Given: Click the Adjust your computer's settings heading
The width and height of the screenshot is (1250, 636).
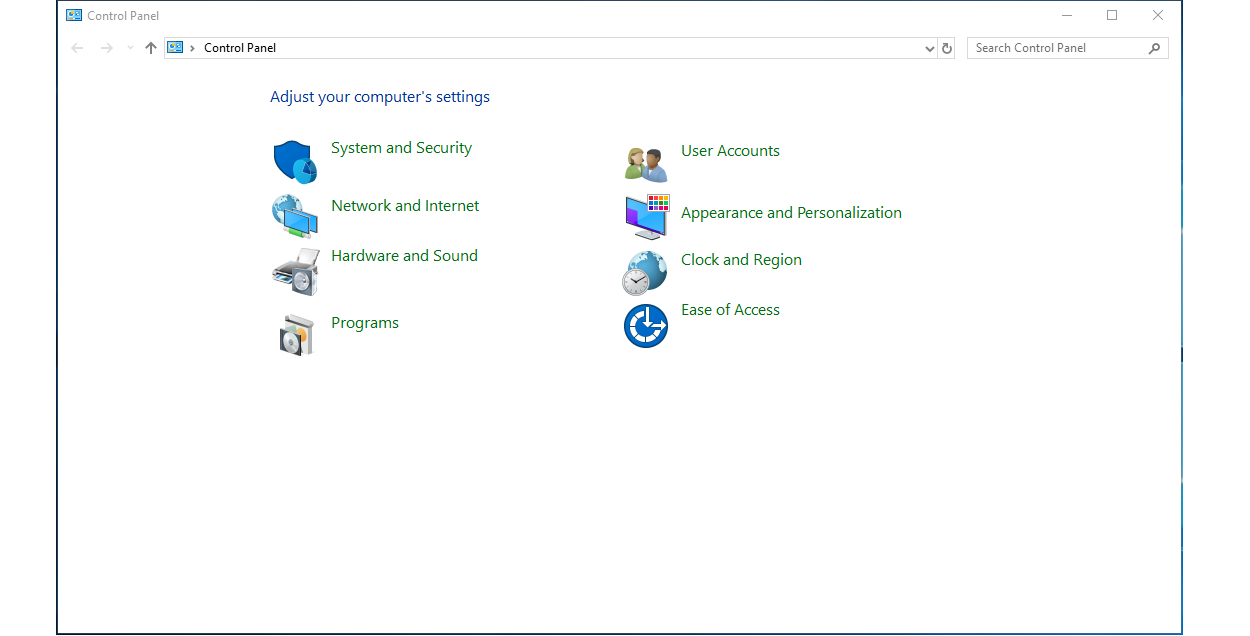Looking at the screenshot, I should point(380,96).
